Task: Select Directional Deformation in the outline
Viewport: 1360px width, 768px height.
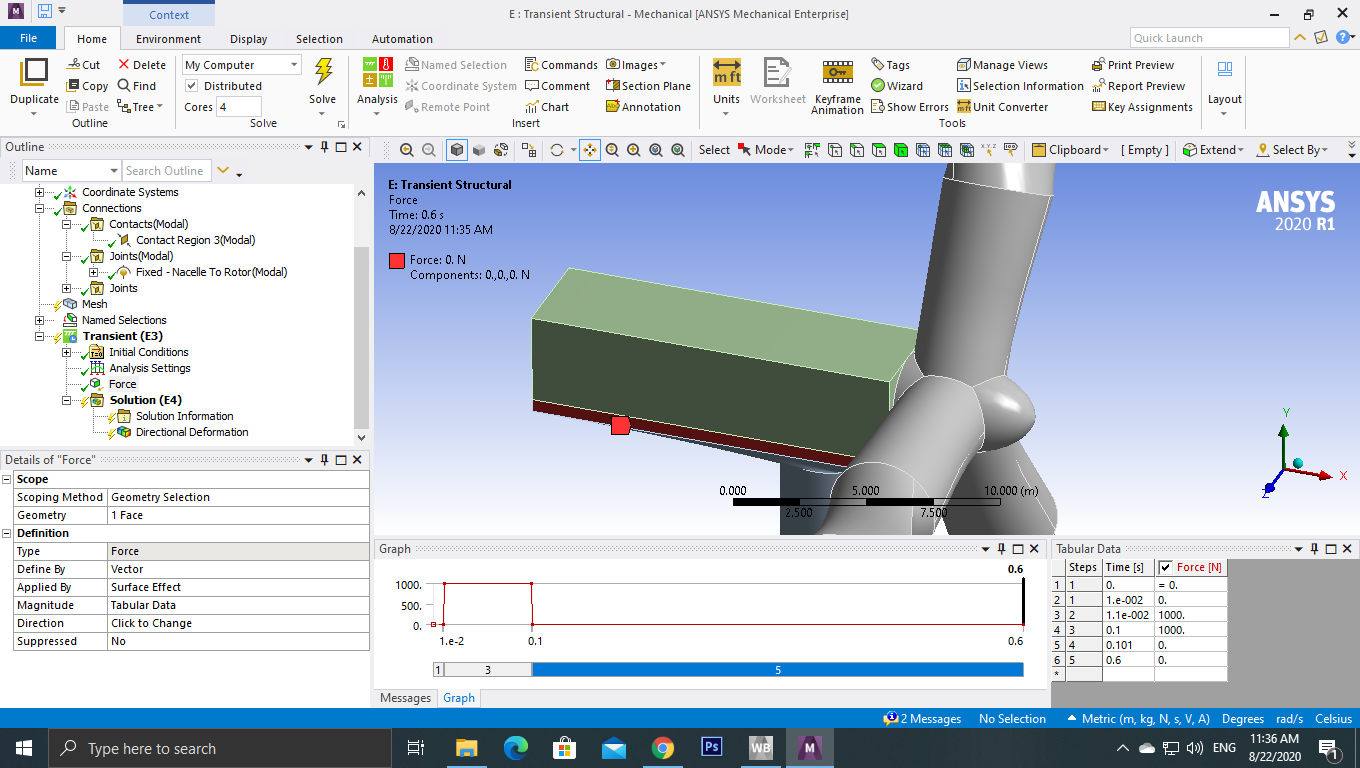Action: [x=192, y=432]
